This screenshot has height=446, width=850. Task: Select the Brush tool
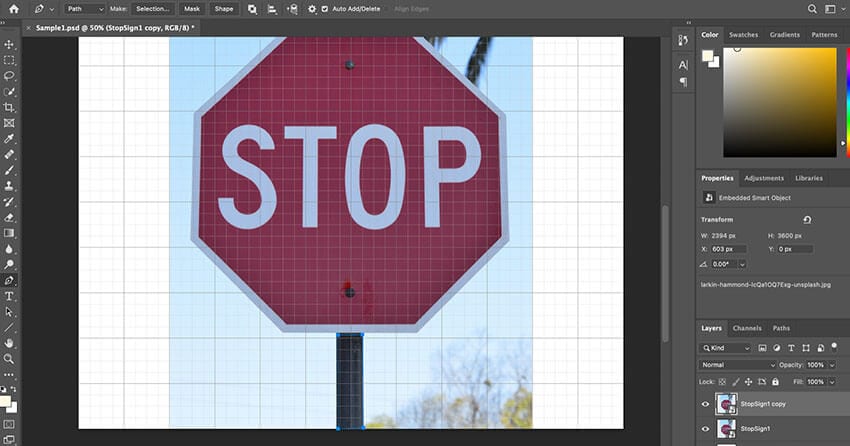coord(9,170)
